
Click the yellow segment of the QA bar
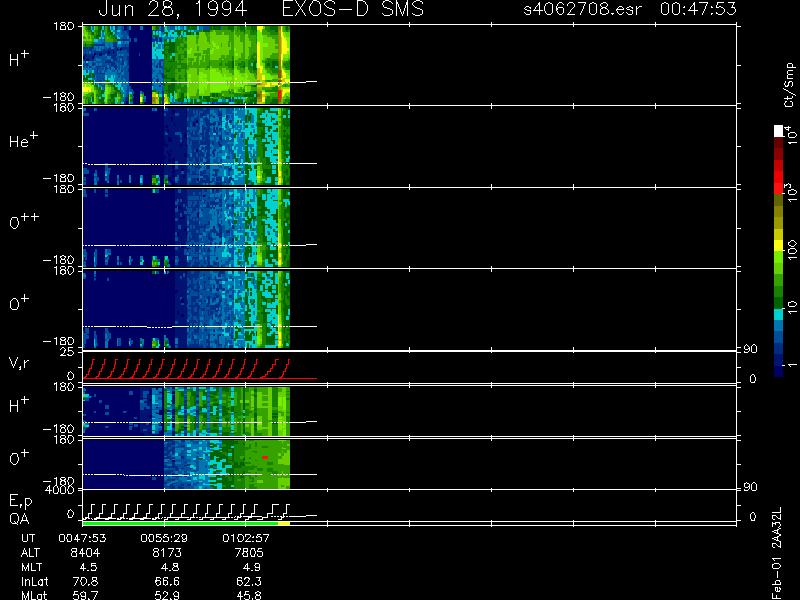click(x=284, y=523)
